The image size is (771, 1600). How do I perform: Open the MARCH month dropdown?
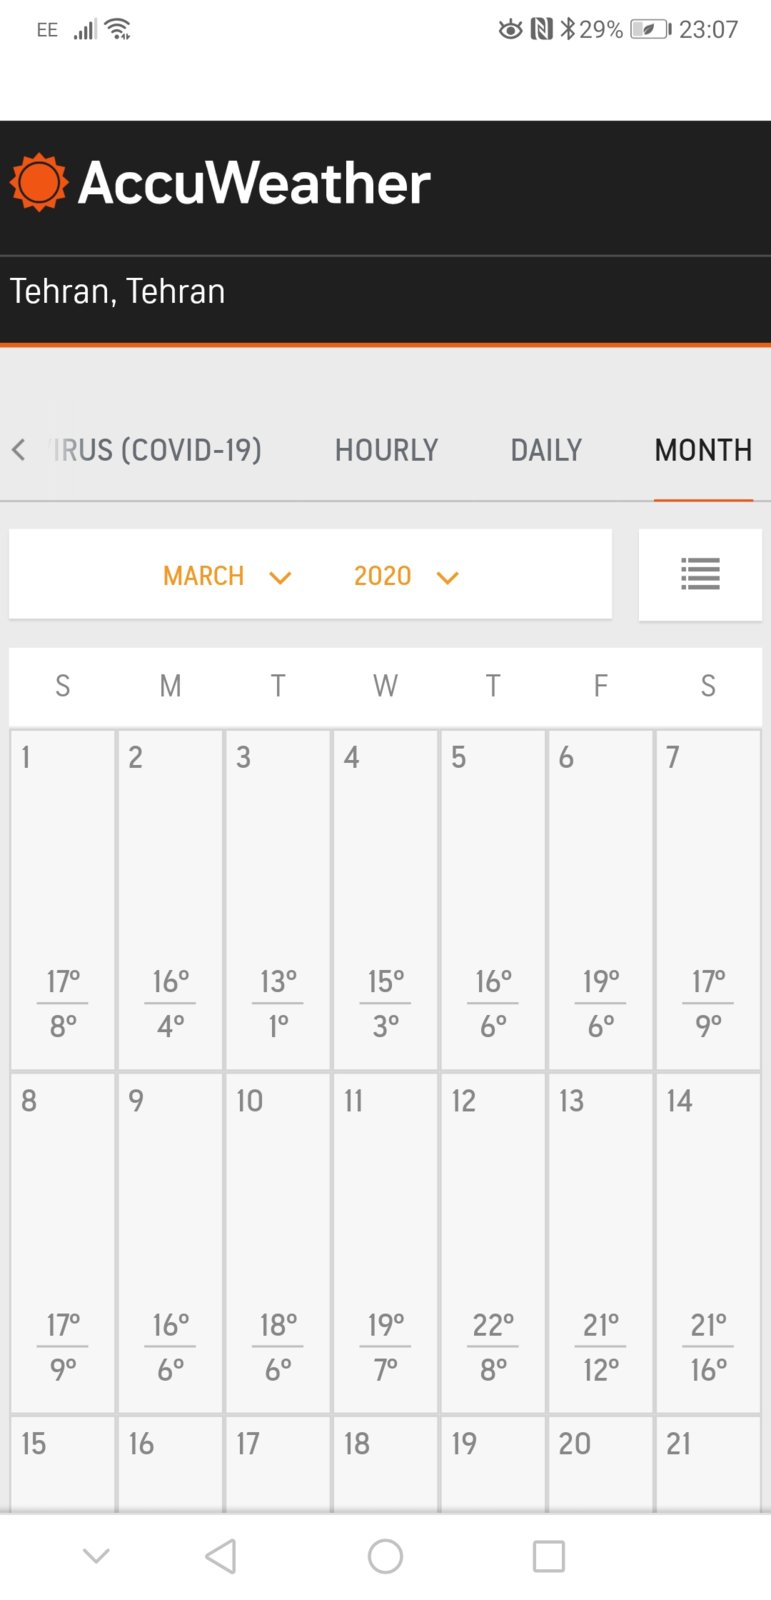pos(203,575)
